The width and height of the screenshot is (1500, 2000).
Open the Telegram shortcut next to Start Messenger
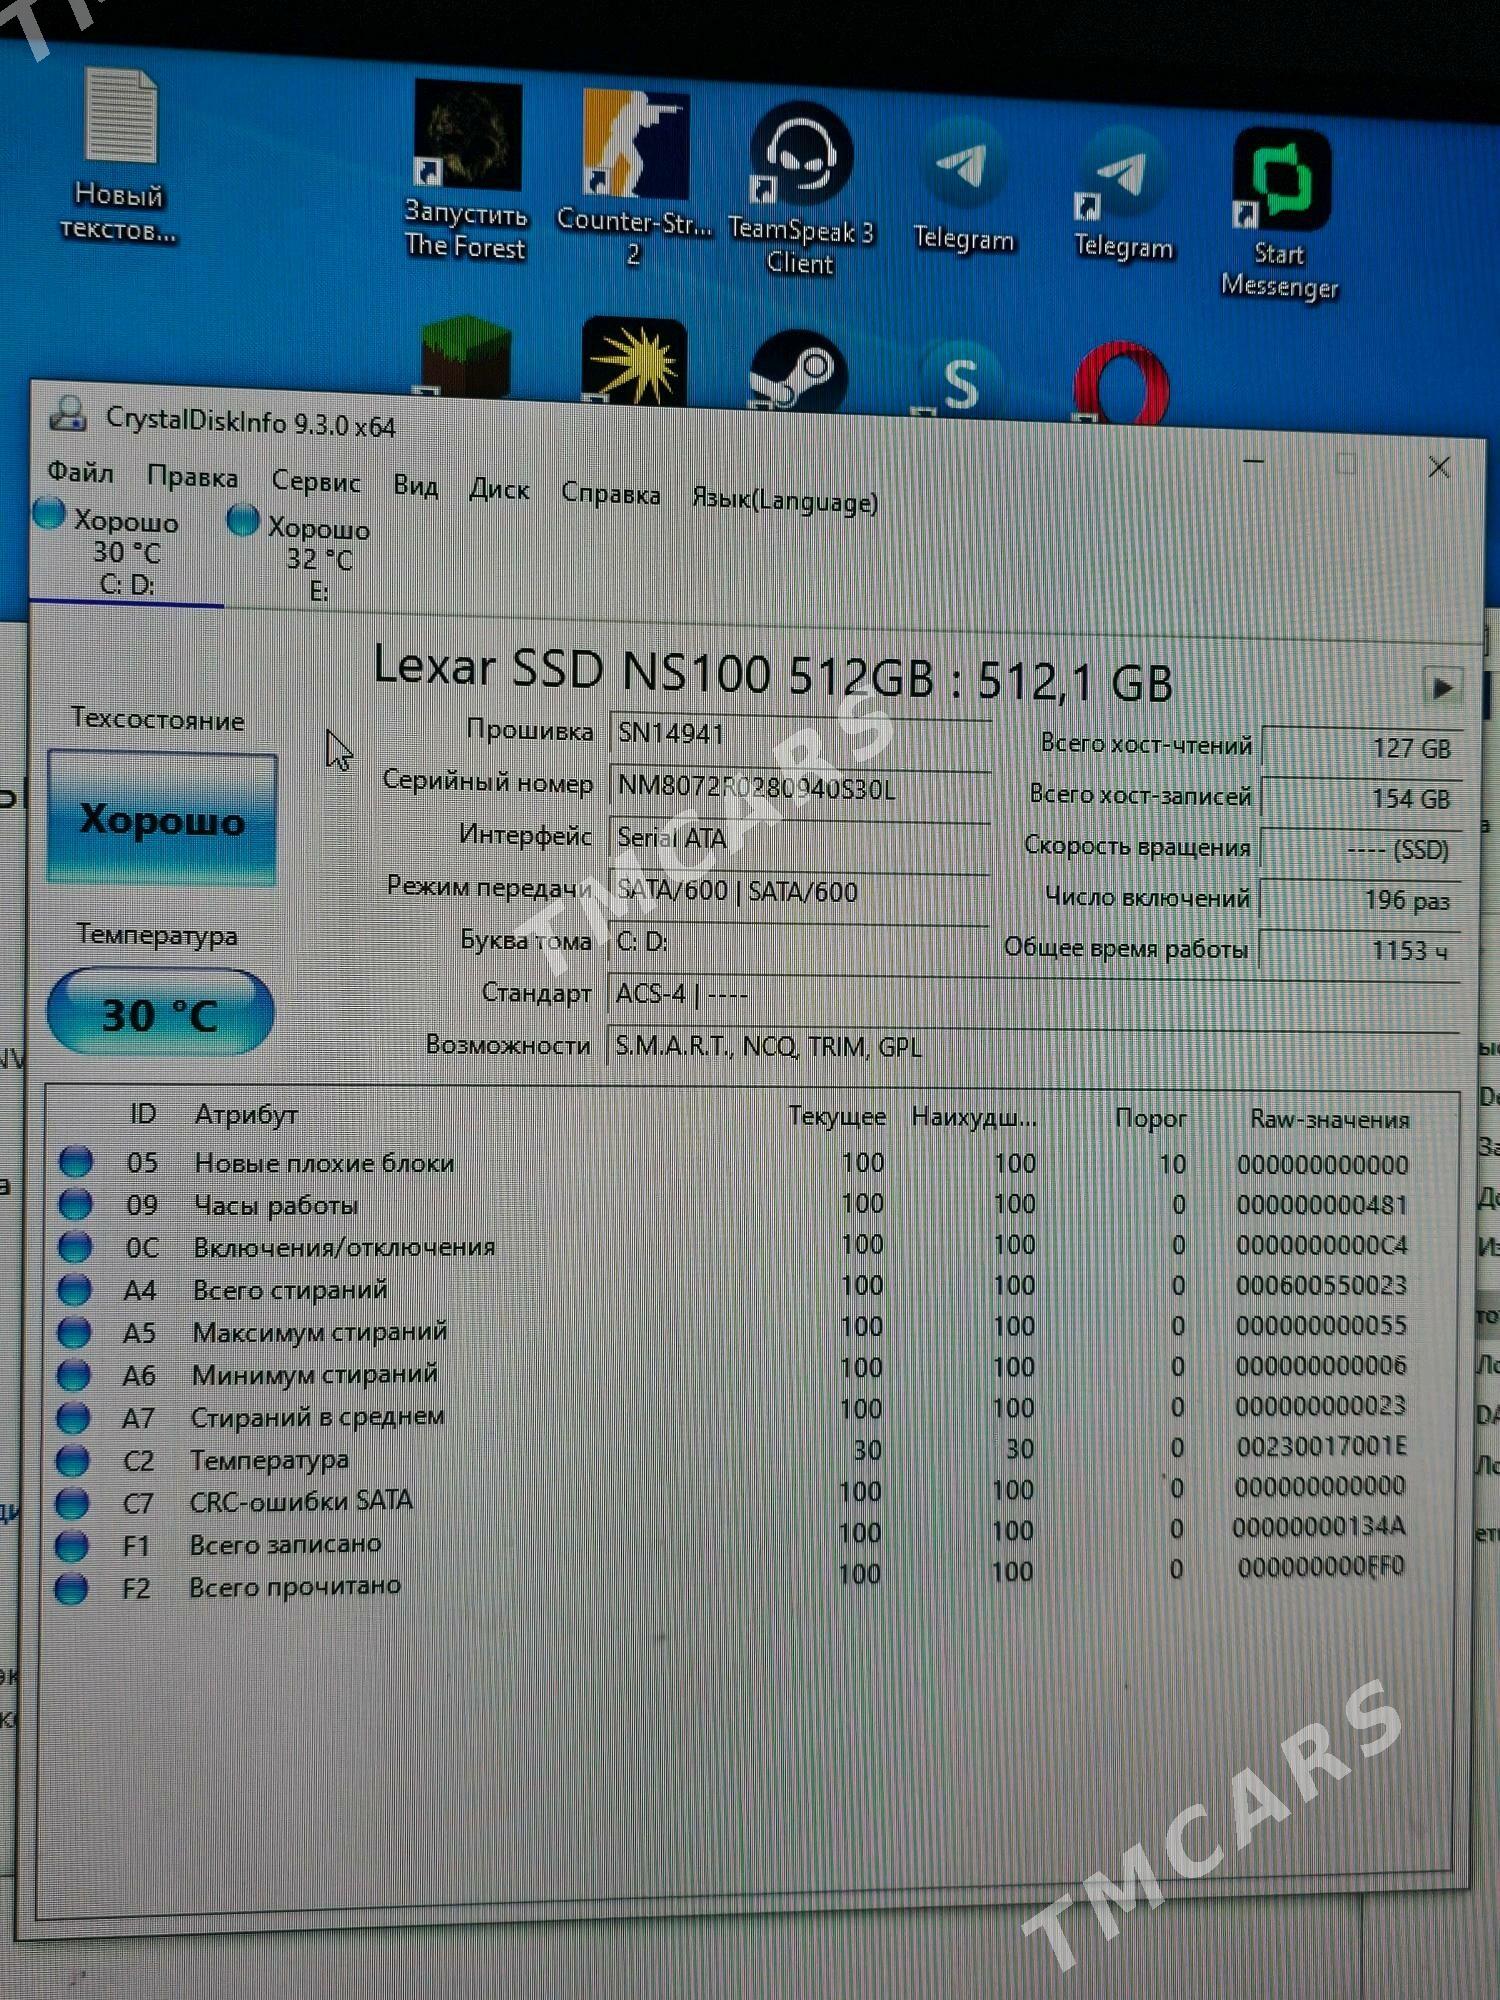click(1123, 195)
